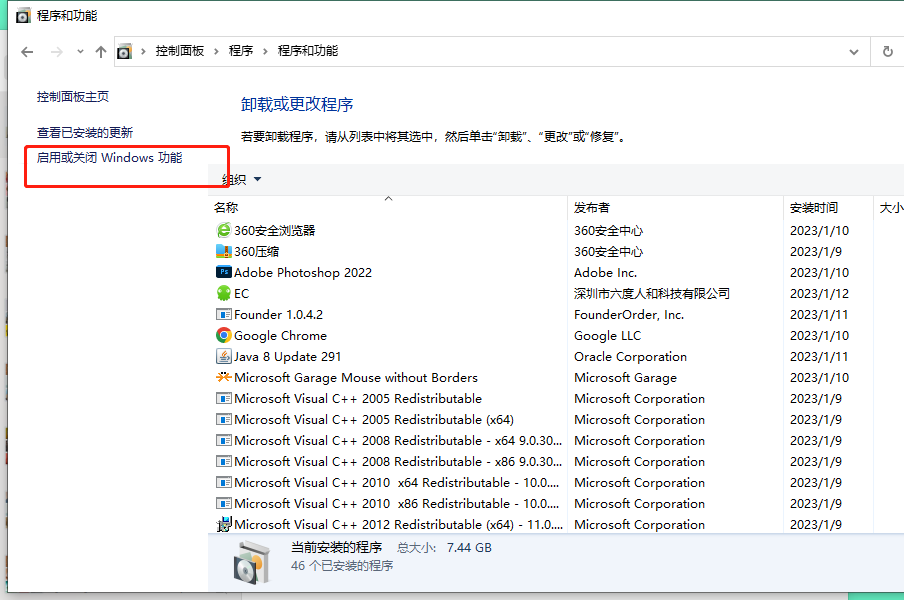
Task: Click Microsoft Garage Mouse without Borders name
Action: (356, 378)
